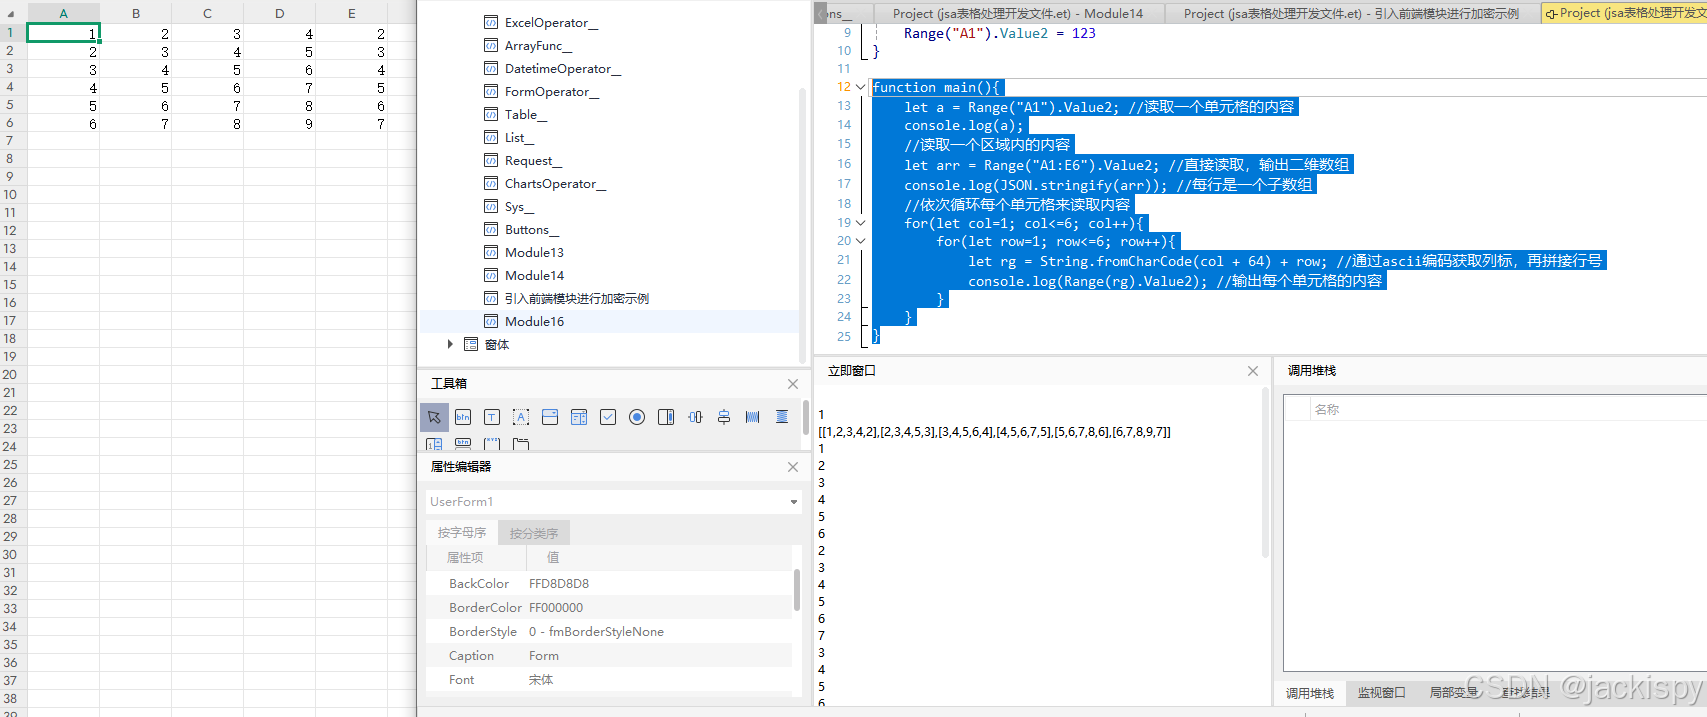Select the option button control tool
This screenshot has width=1707, height=717.
pos(637,417)
